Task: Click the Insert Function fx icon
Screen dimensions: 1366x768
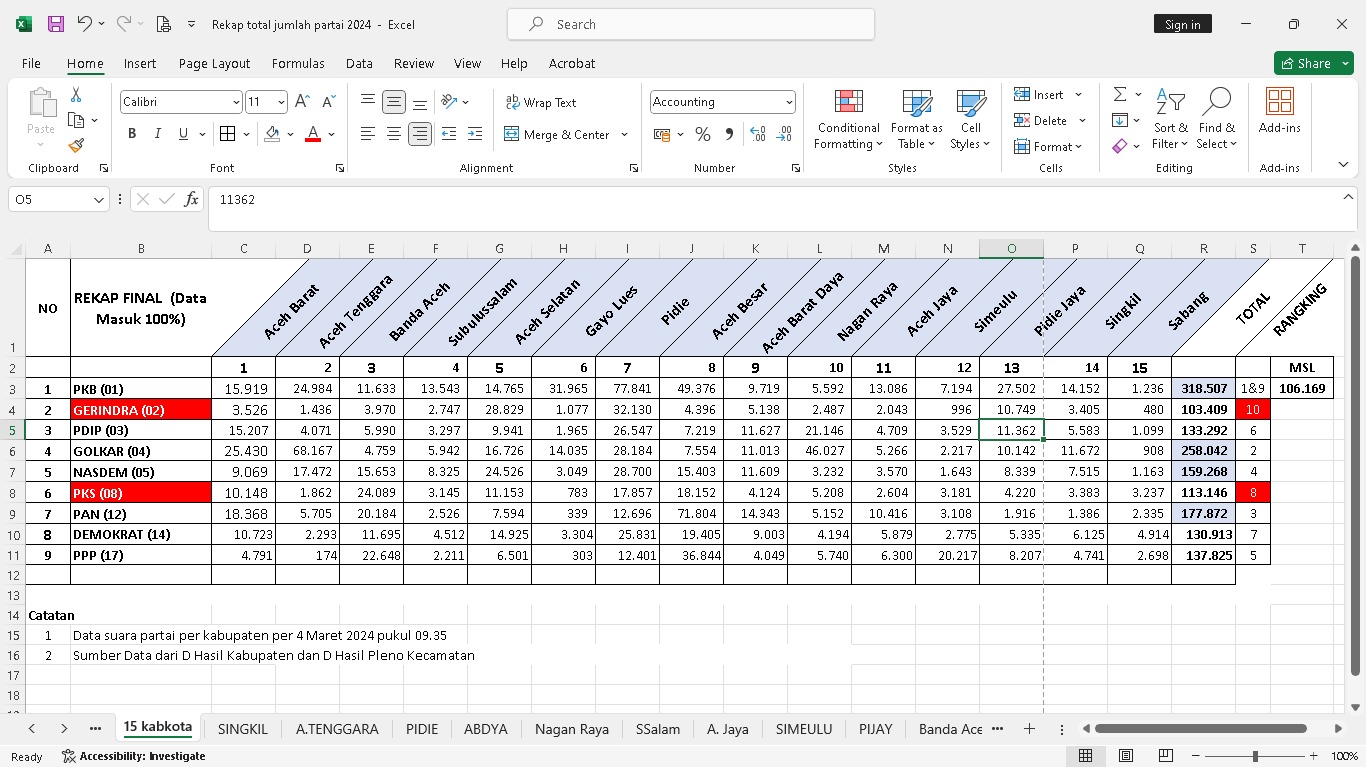Action: tap(191, 200)
